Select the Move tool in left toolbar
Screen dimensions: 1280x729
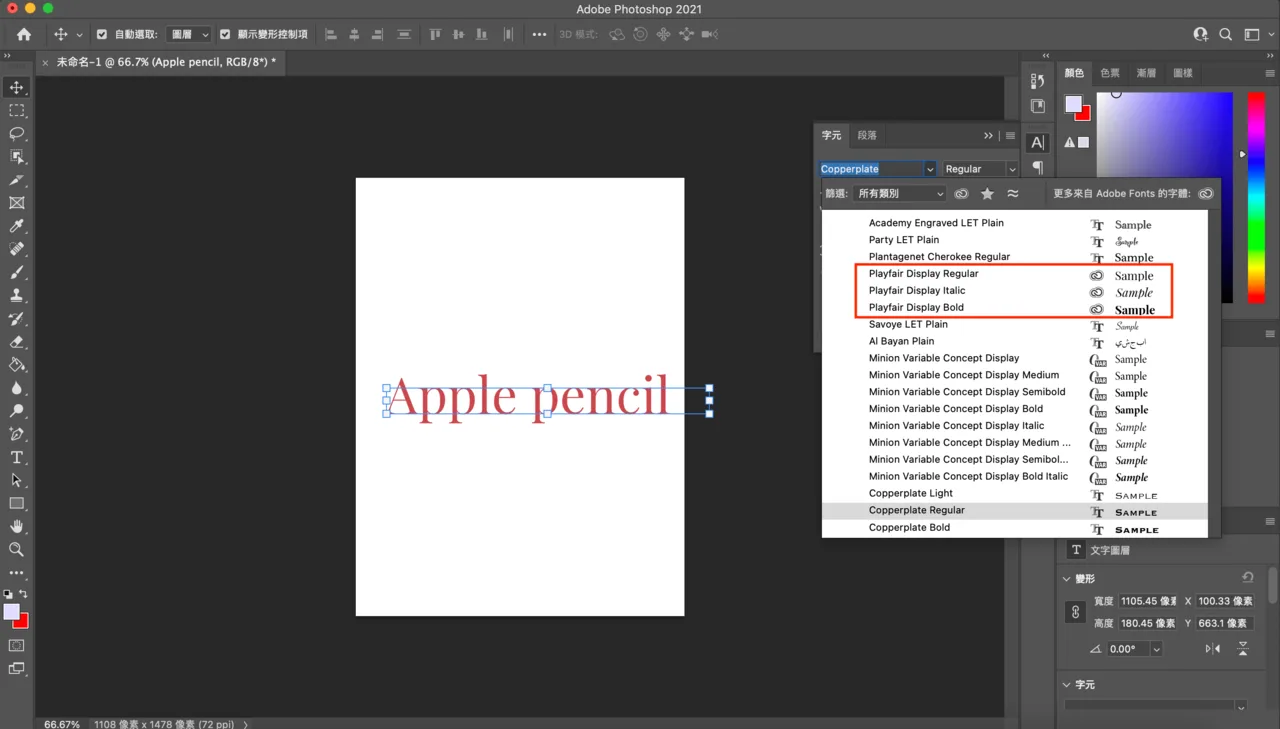click(x=17, y=88)
